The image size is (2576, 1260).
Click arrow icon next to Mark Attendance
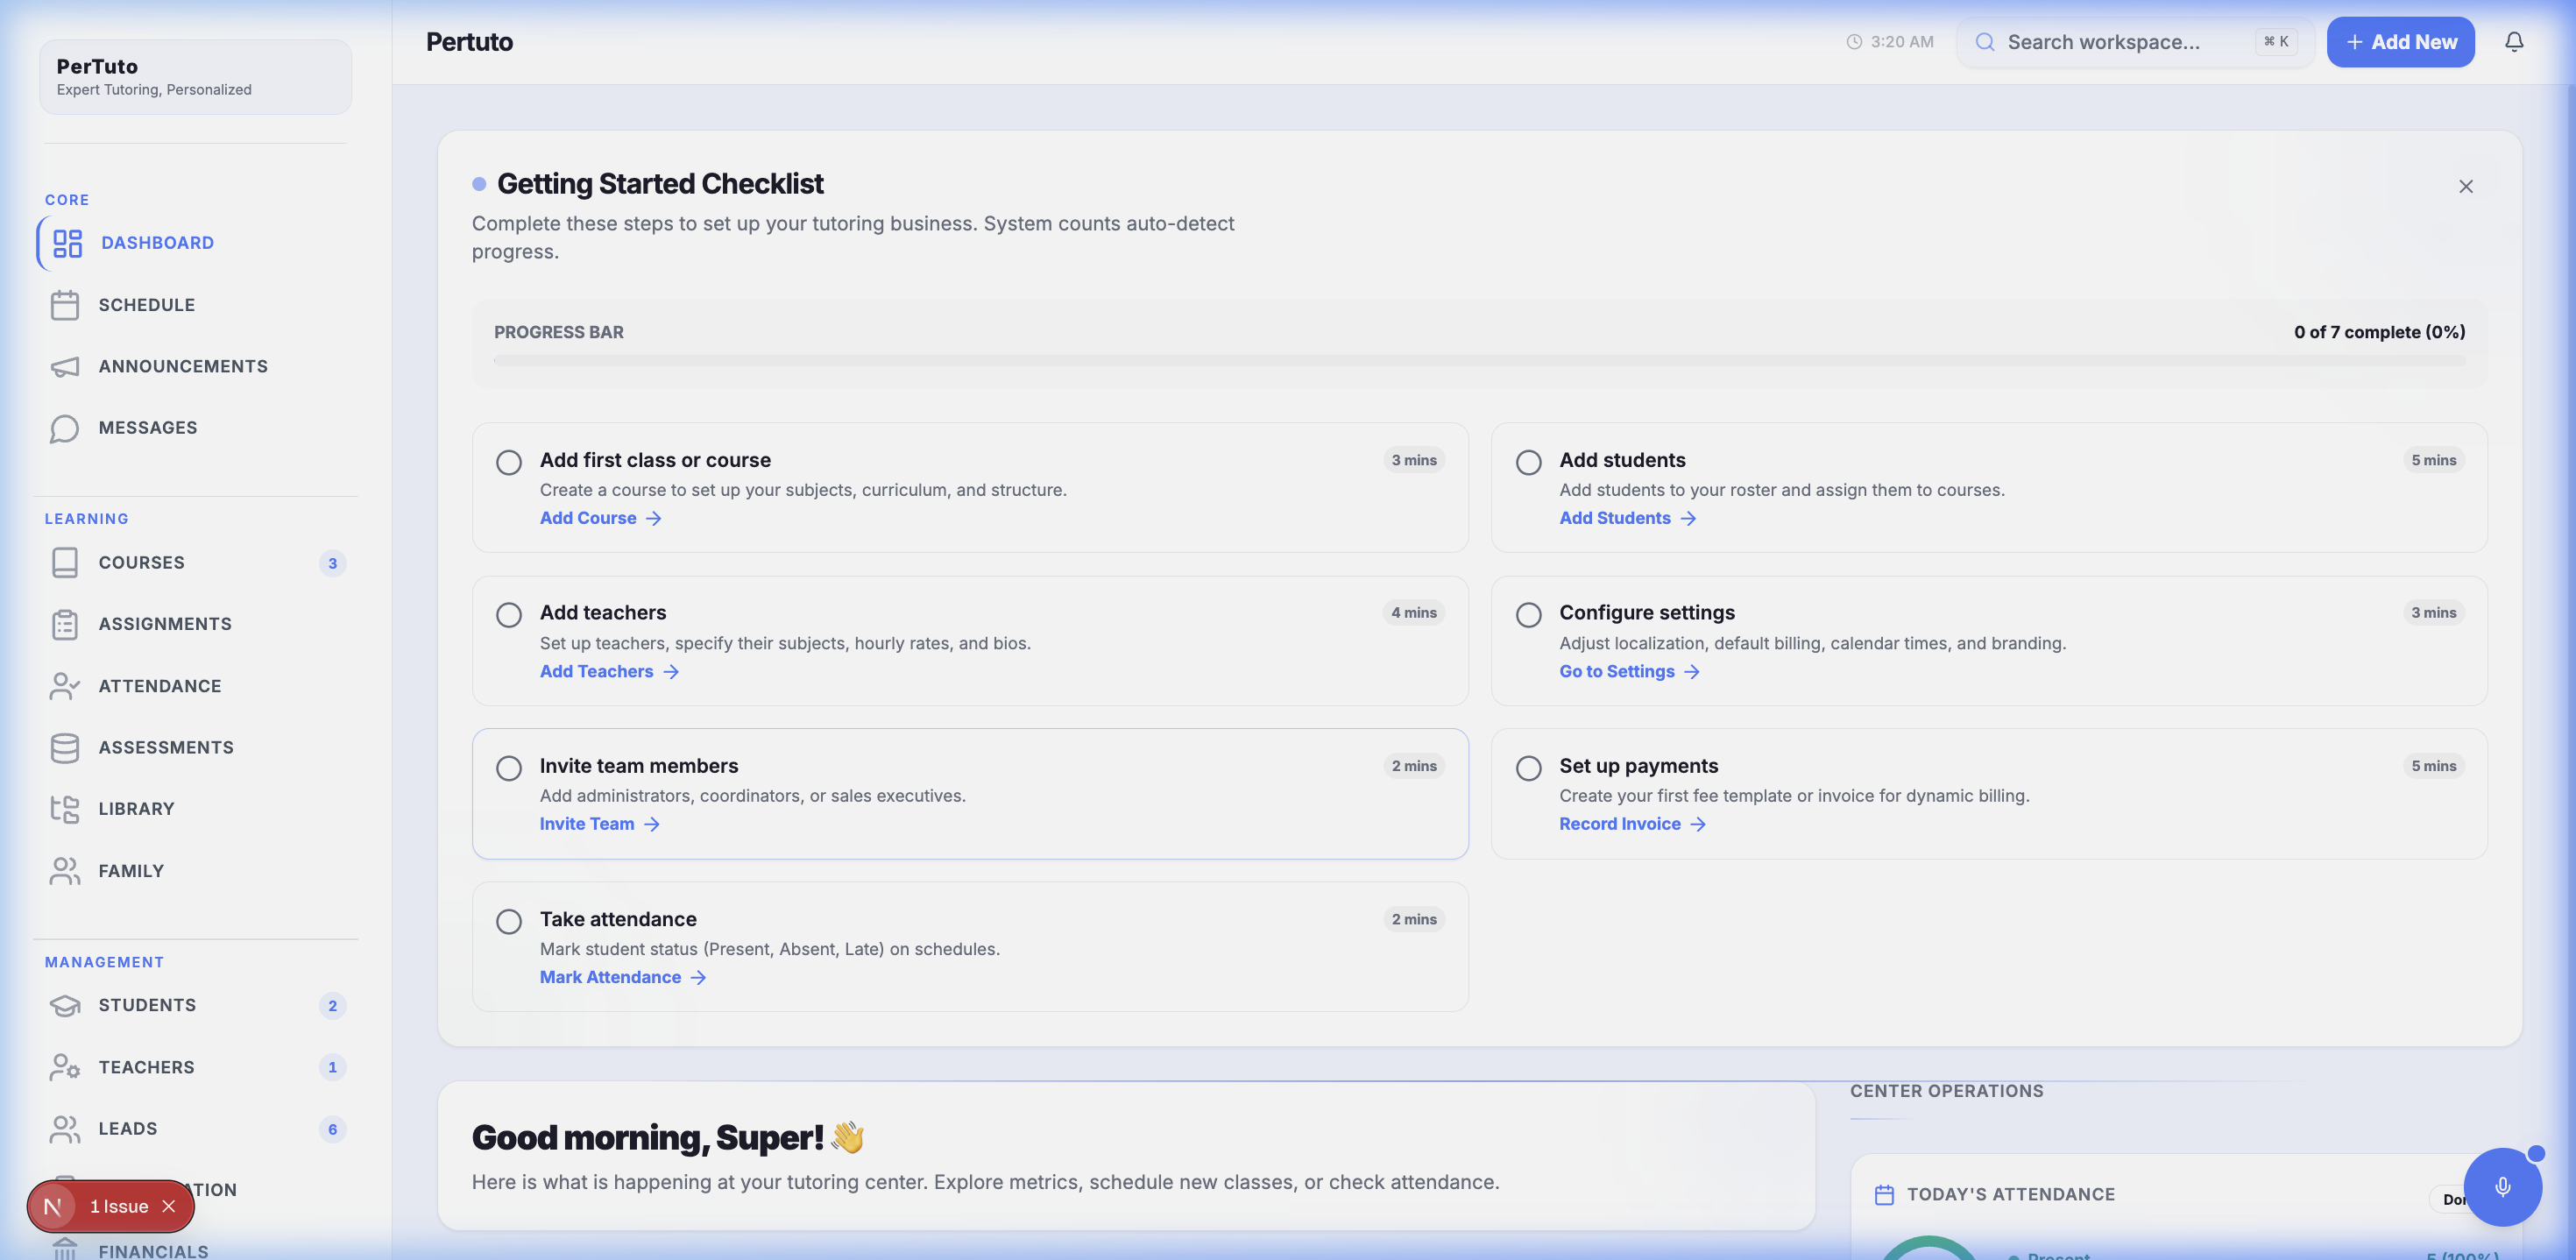[698, 977]
